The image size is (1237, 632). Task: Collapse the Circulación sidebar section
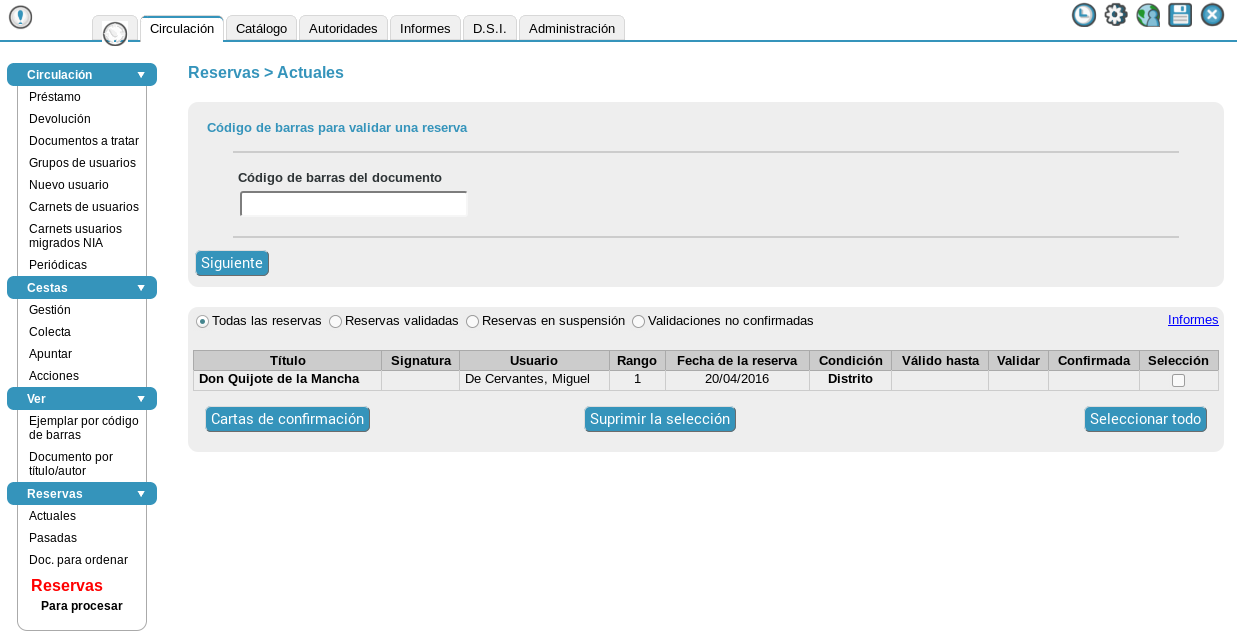[141, 75]
